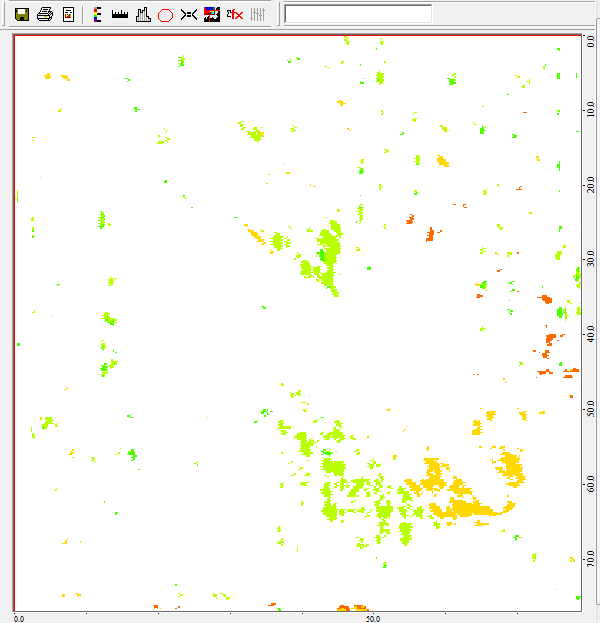
Task: Open the color palette scale tool
Action: point(96,14)
